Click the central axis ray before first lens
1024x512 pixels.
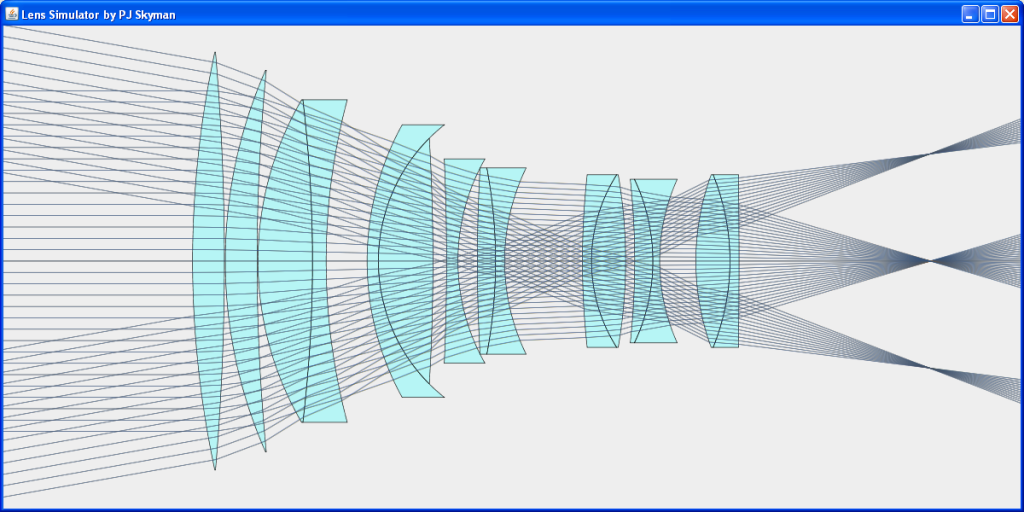tap(100, 260)
